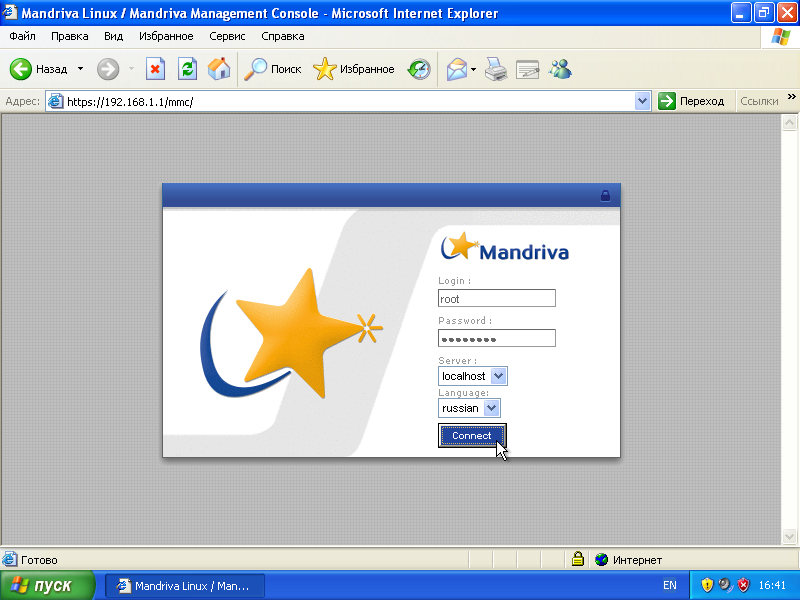Select the Mandriva Linux taskbar button
This screenshot has height=600, width=800.
[185, 586]
